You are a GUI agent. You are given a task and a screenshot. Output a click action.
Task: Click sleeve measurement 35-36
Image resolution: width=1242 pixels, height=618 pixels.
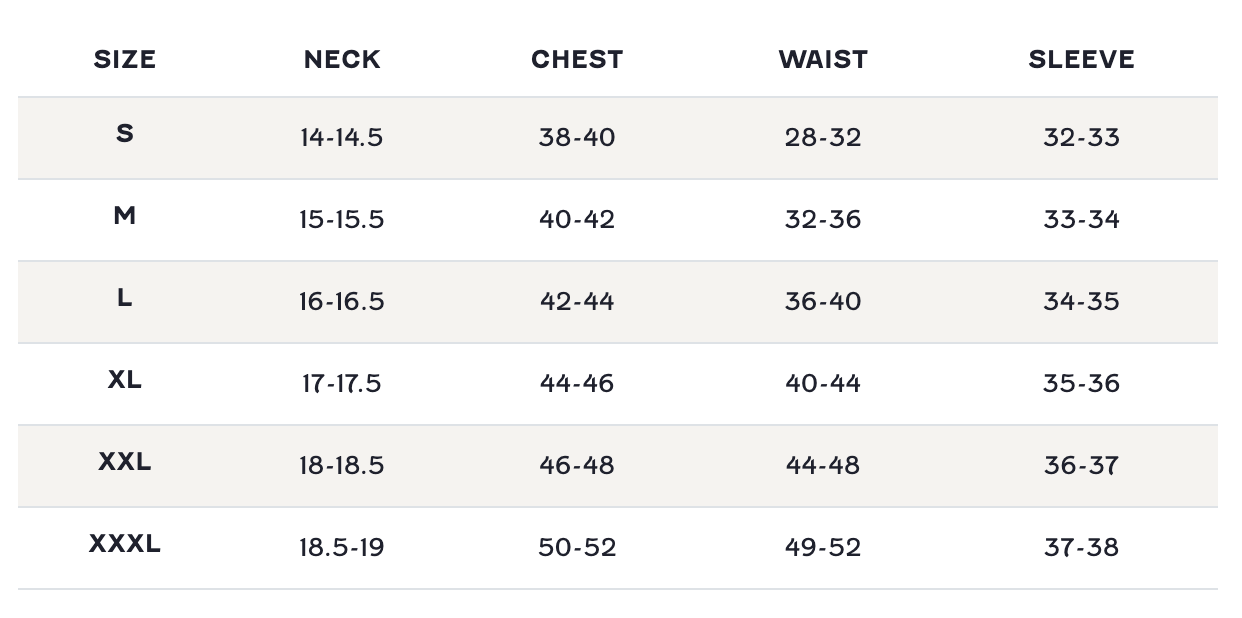[1081, 384]
